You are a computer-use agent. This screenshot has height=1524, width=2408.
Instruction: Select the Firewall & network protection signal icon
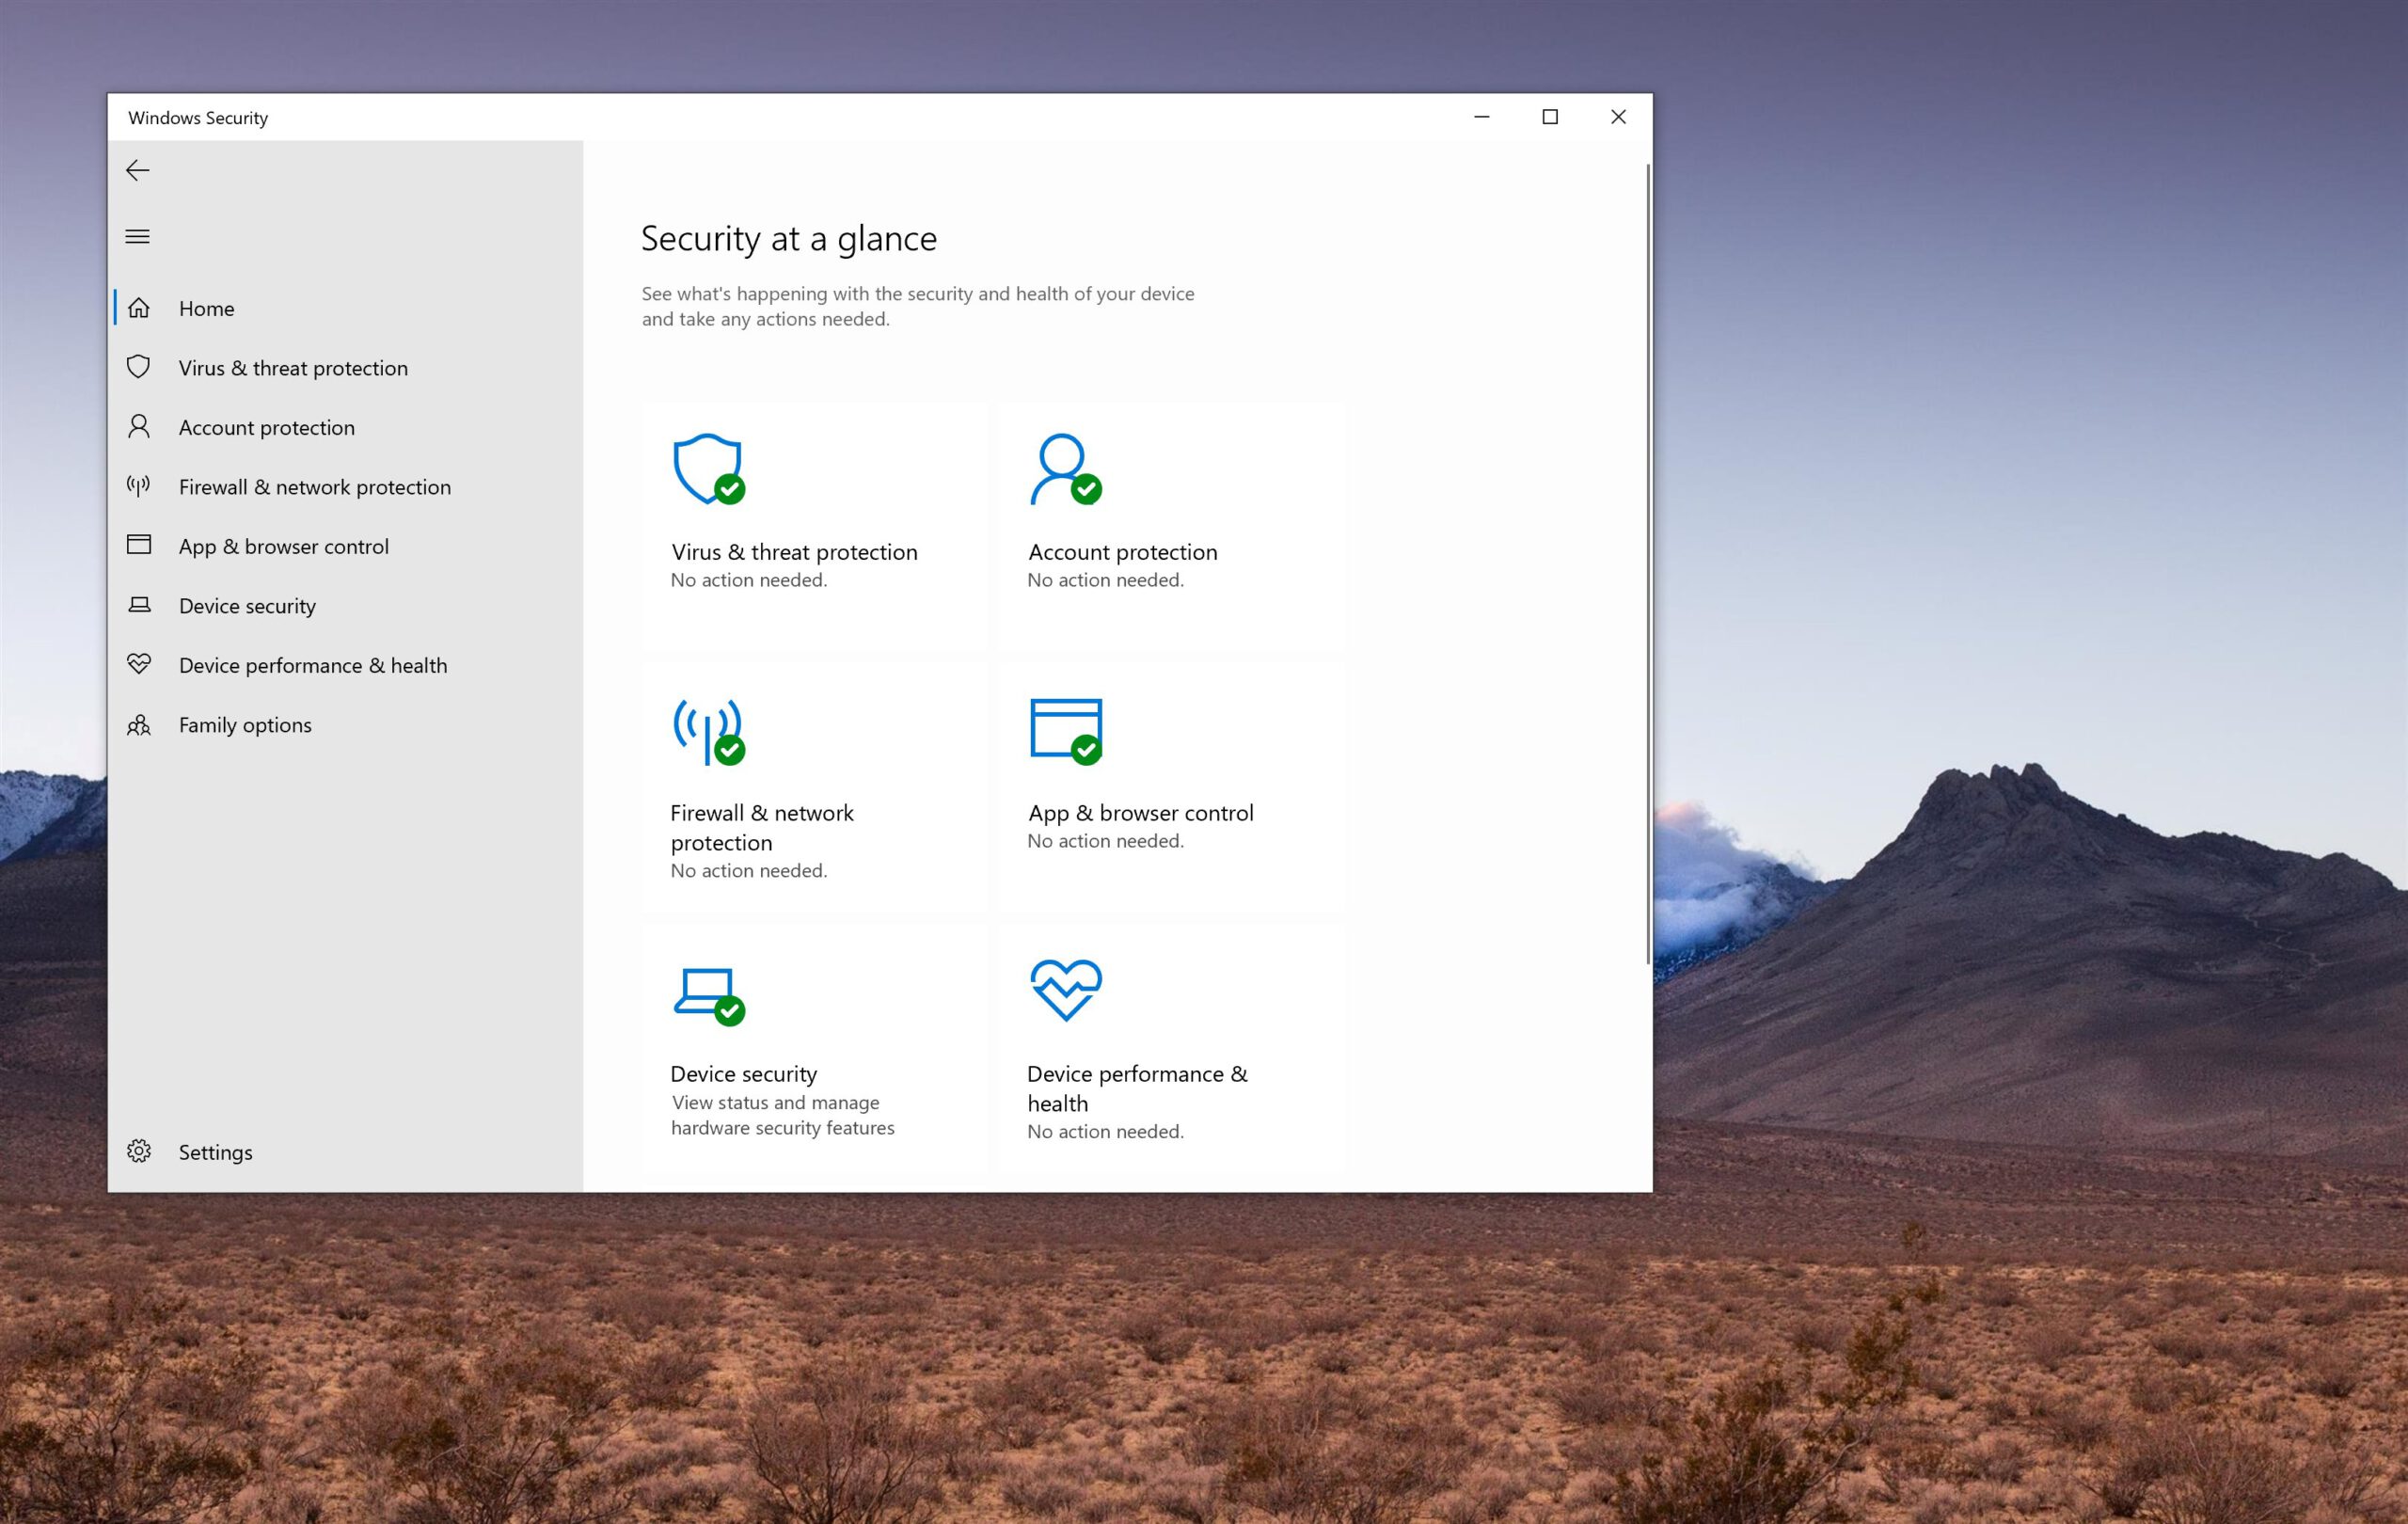click(x=140, y=487)
